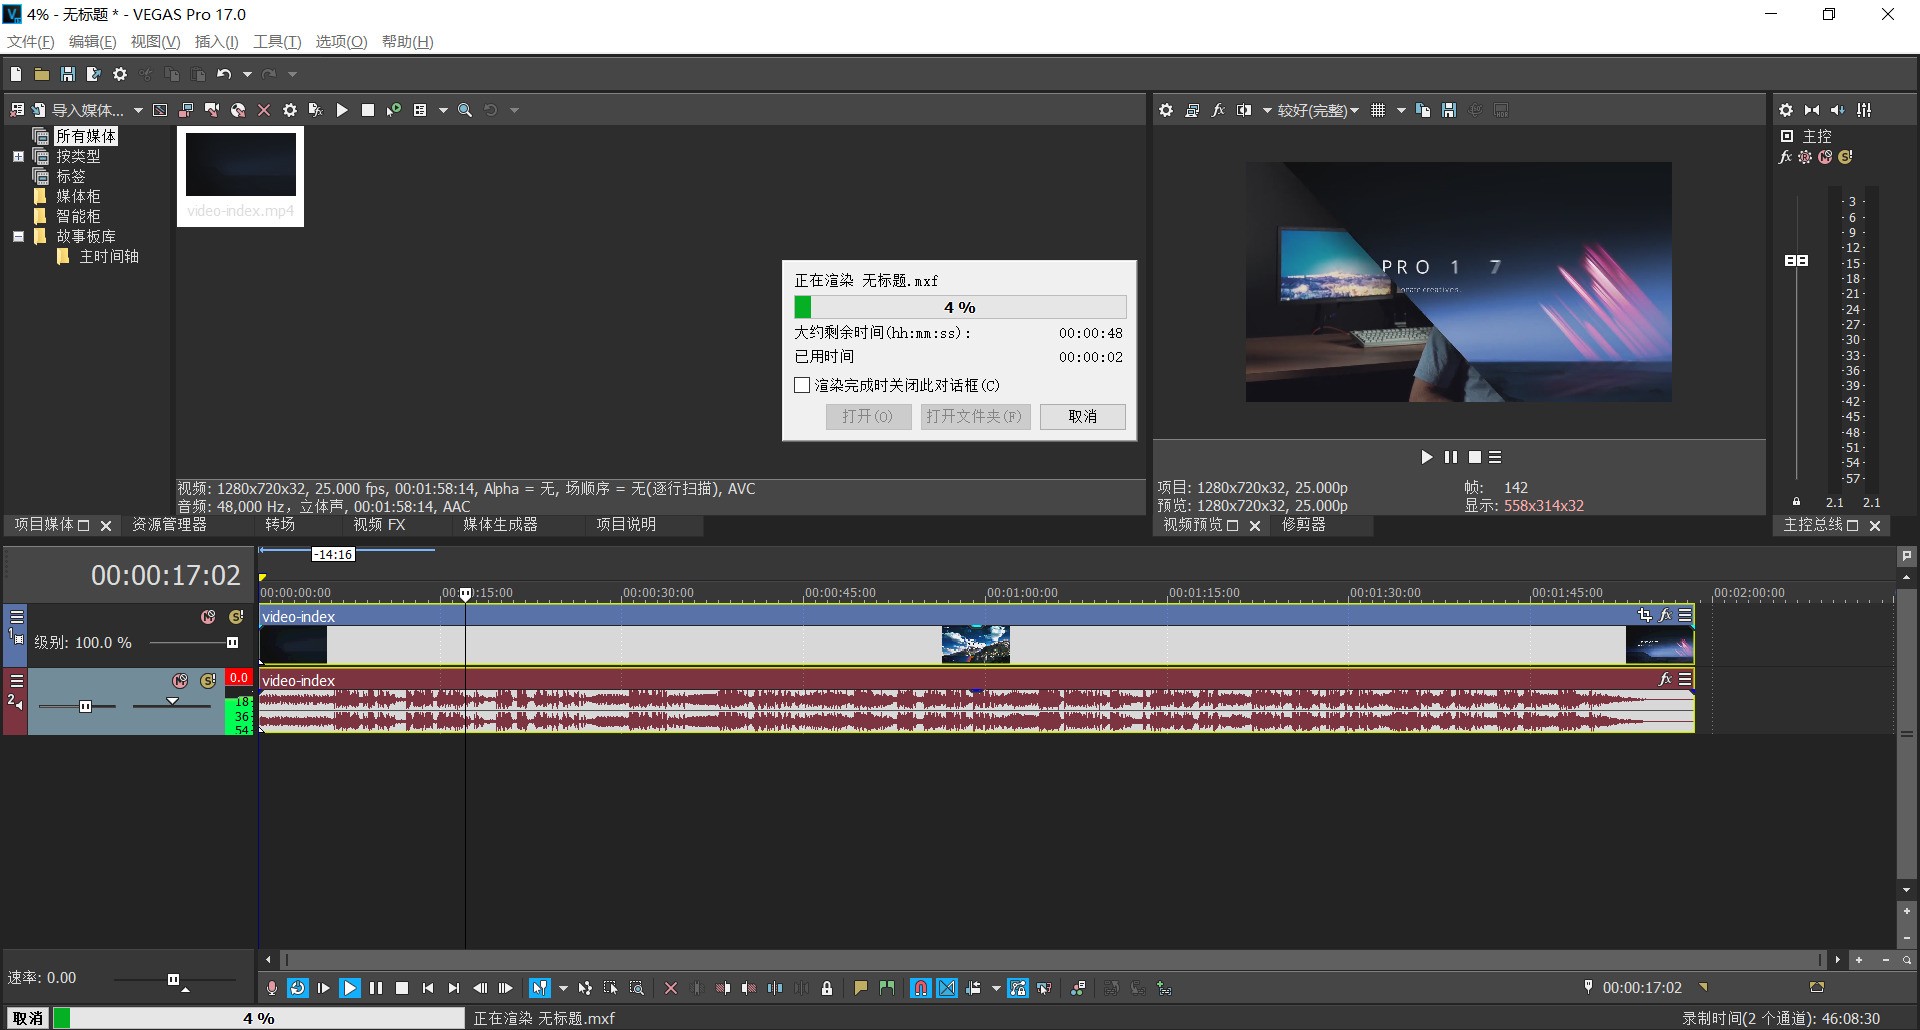This screenshot has height=1030, width=1920.
Task: Toggle snapping with the magnet icon
Action: tap(920, 988)
